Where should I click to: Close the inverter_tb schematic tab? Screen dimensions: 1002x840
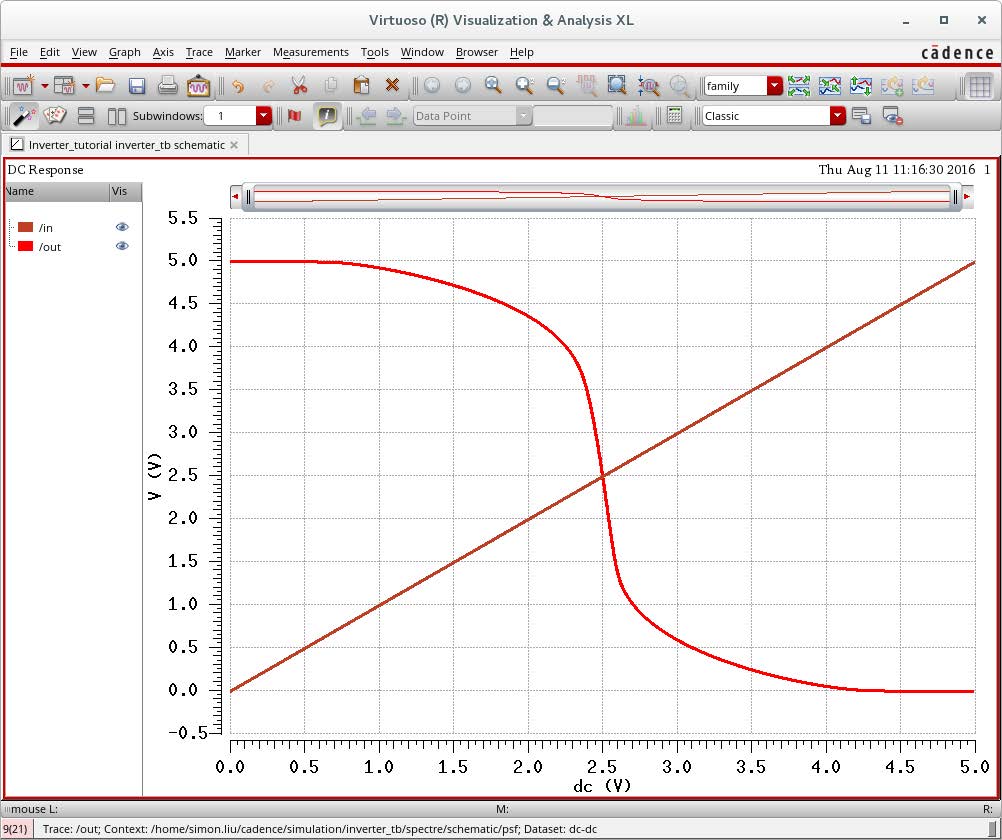click(234, 145)
